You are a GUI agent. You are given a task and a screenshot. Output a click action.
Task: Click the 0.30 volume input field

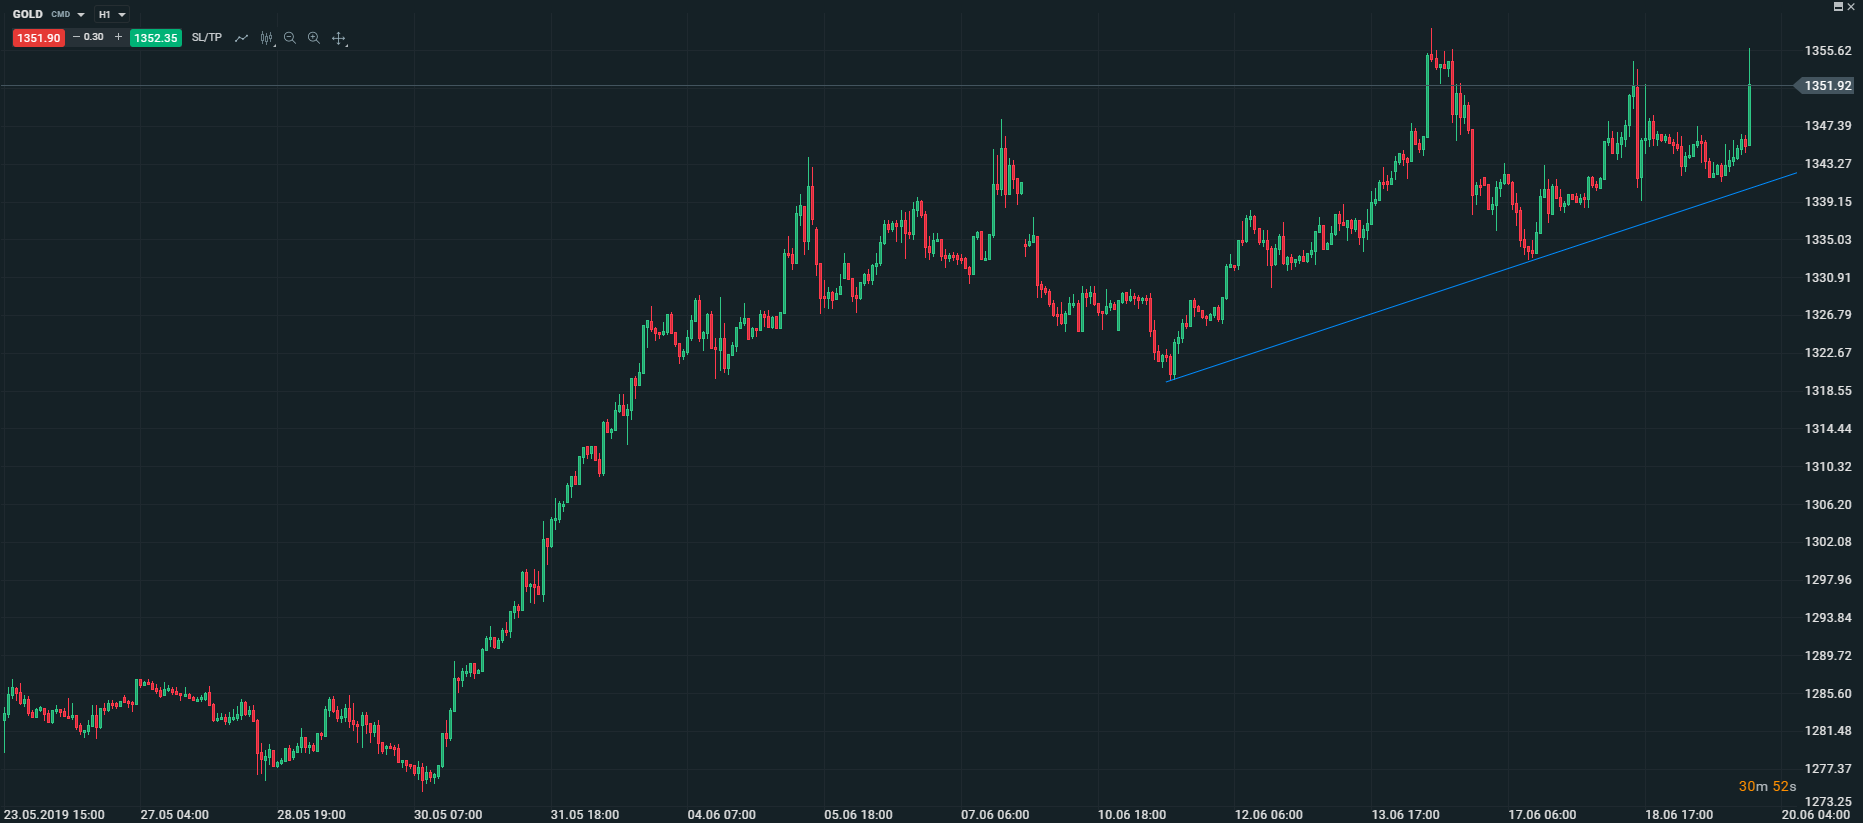coord(94,37)
